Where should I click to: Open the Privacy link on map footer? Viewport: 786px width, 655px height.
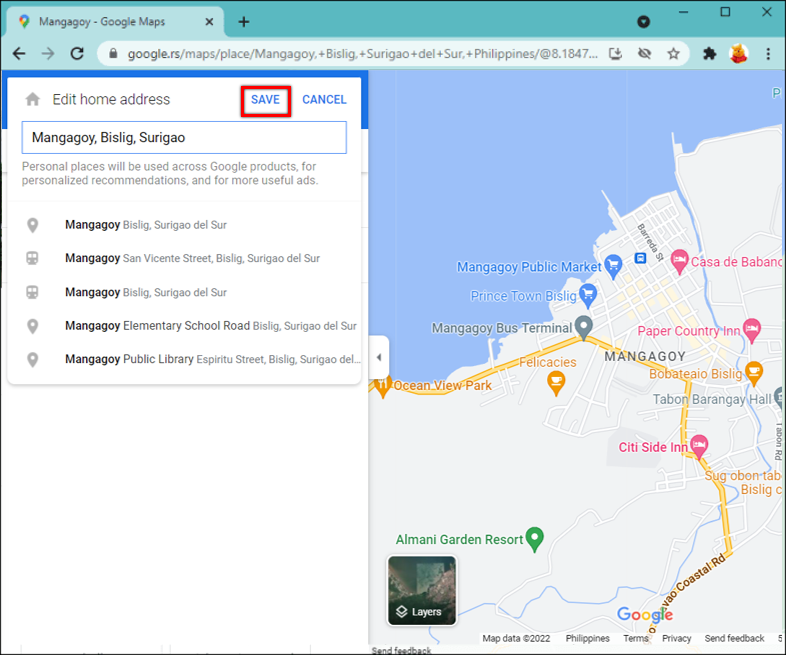click(676, 638)
